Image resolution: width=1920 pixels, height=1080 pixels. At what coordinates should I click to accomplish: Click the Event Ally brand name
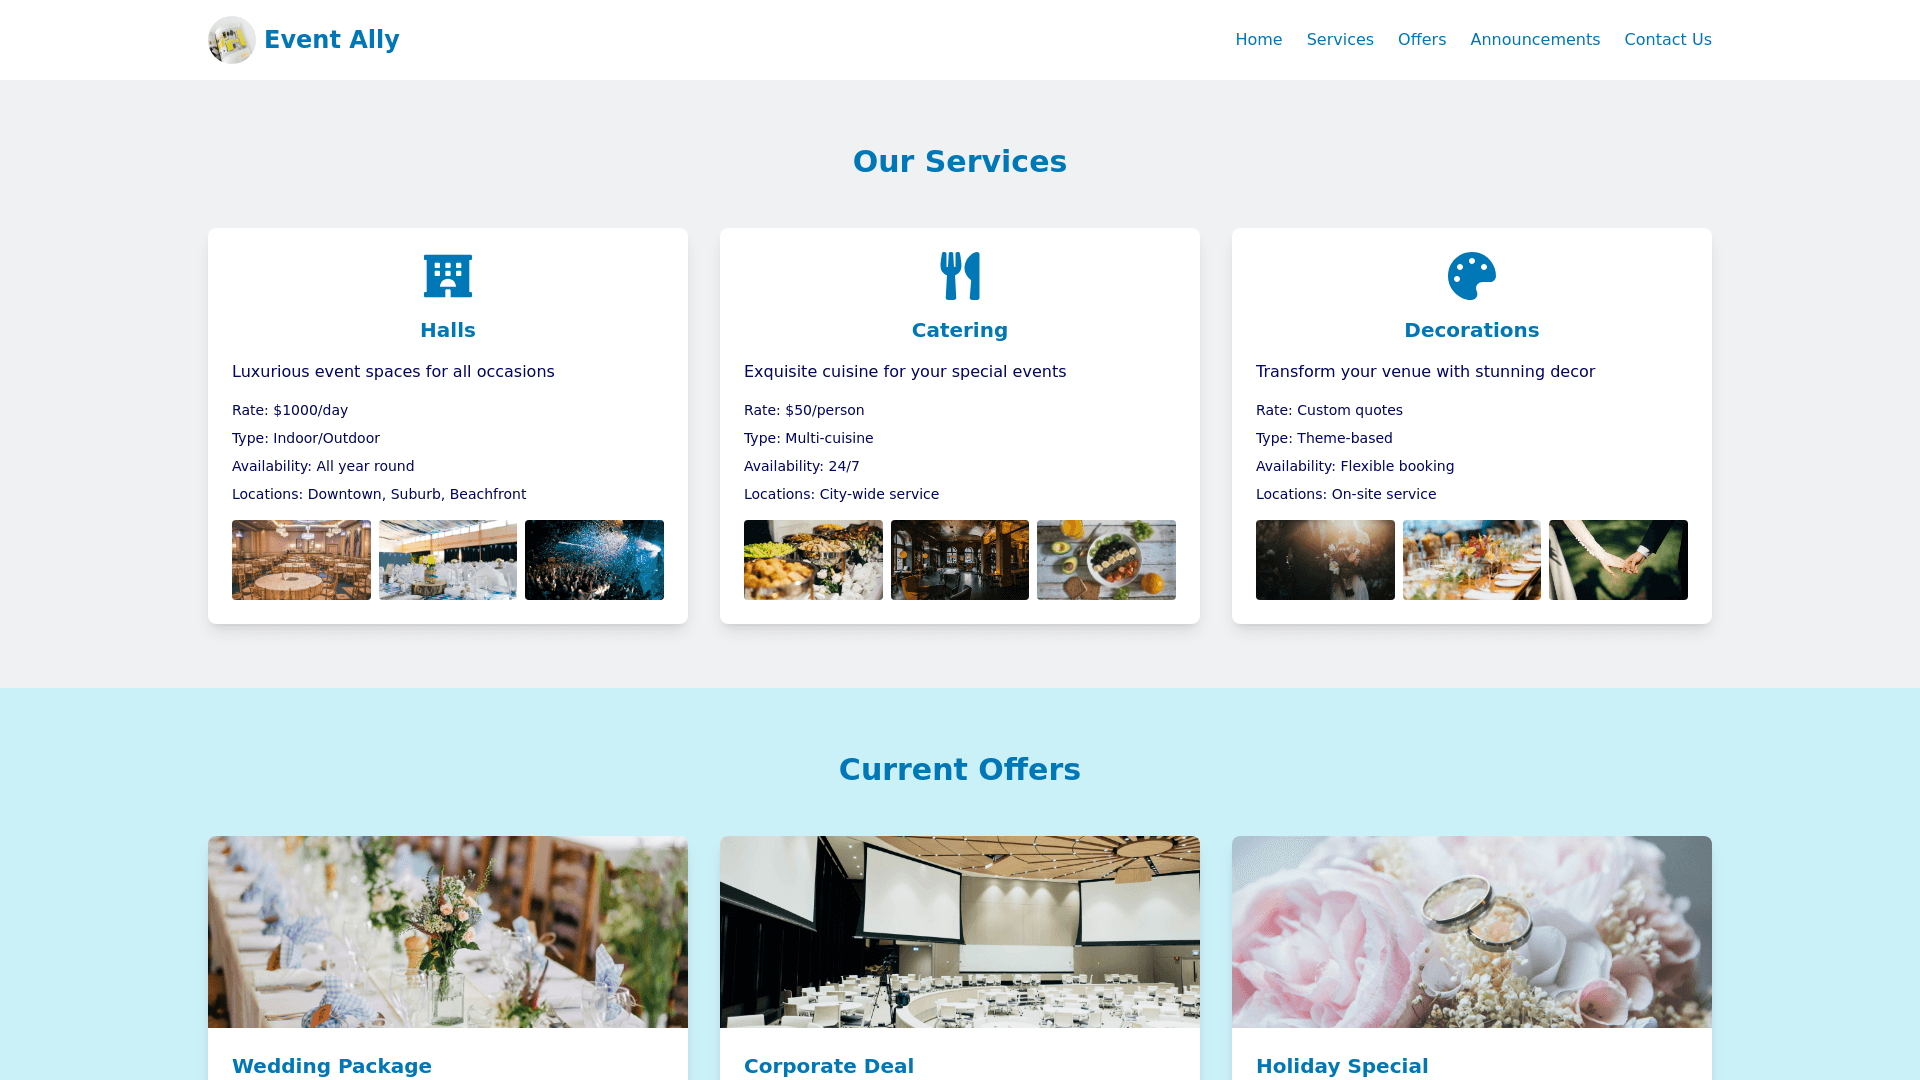[331, 40]
